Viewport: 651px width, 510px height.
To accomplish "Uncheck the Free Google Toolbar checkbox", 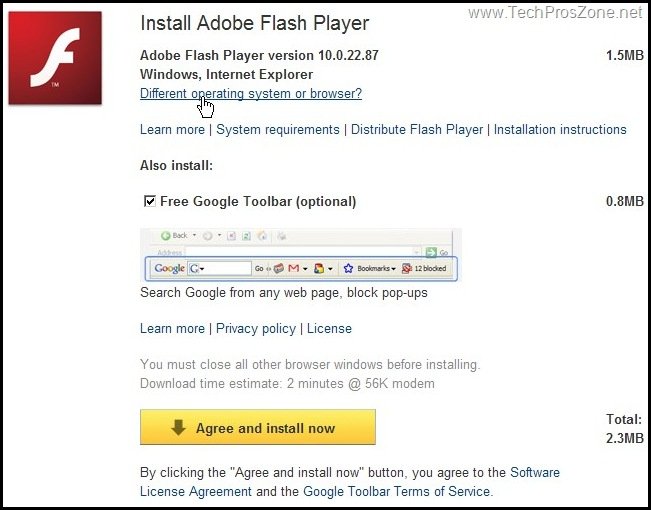I will click(149, 201).
